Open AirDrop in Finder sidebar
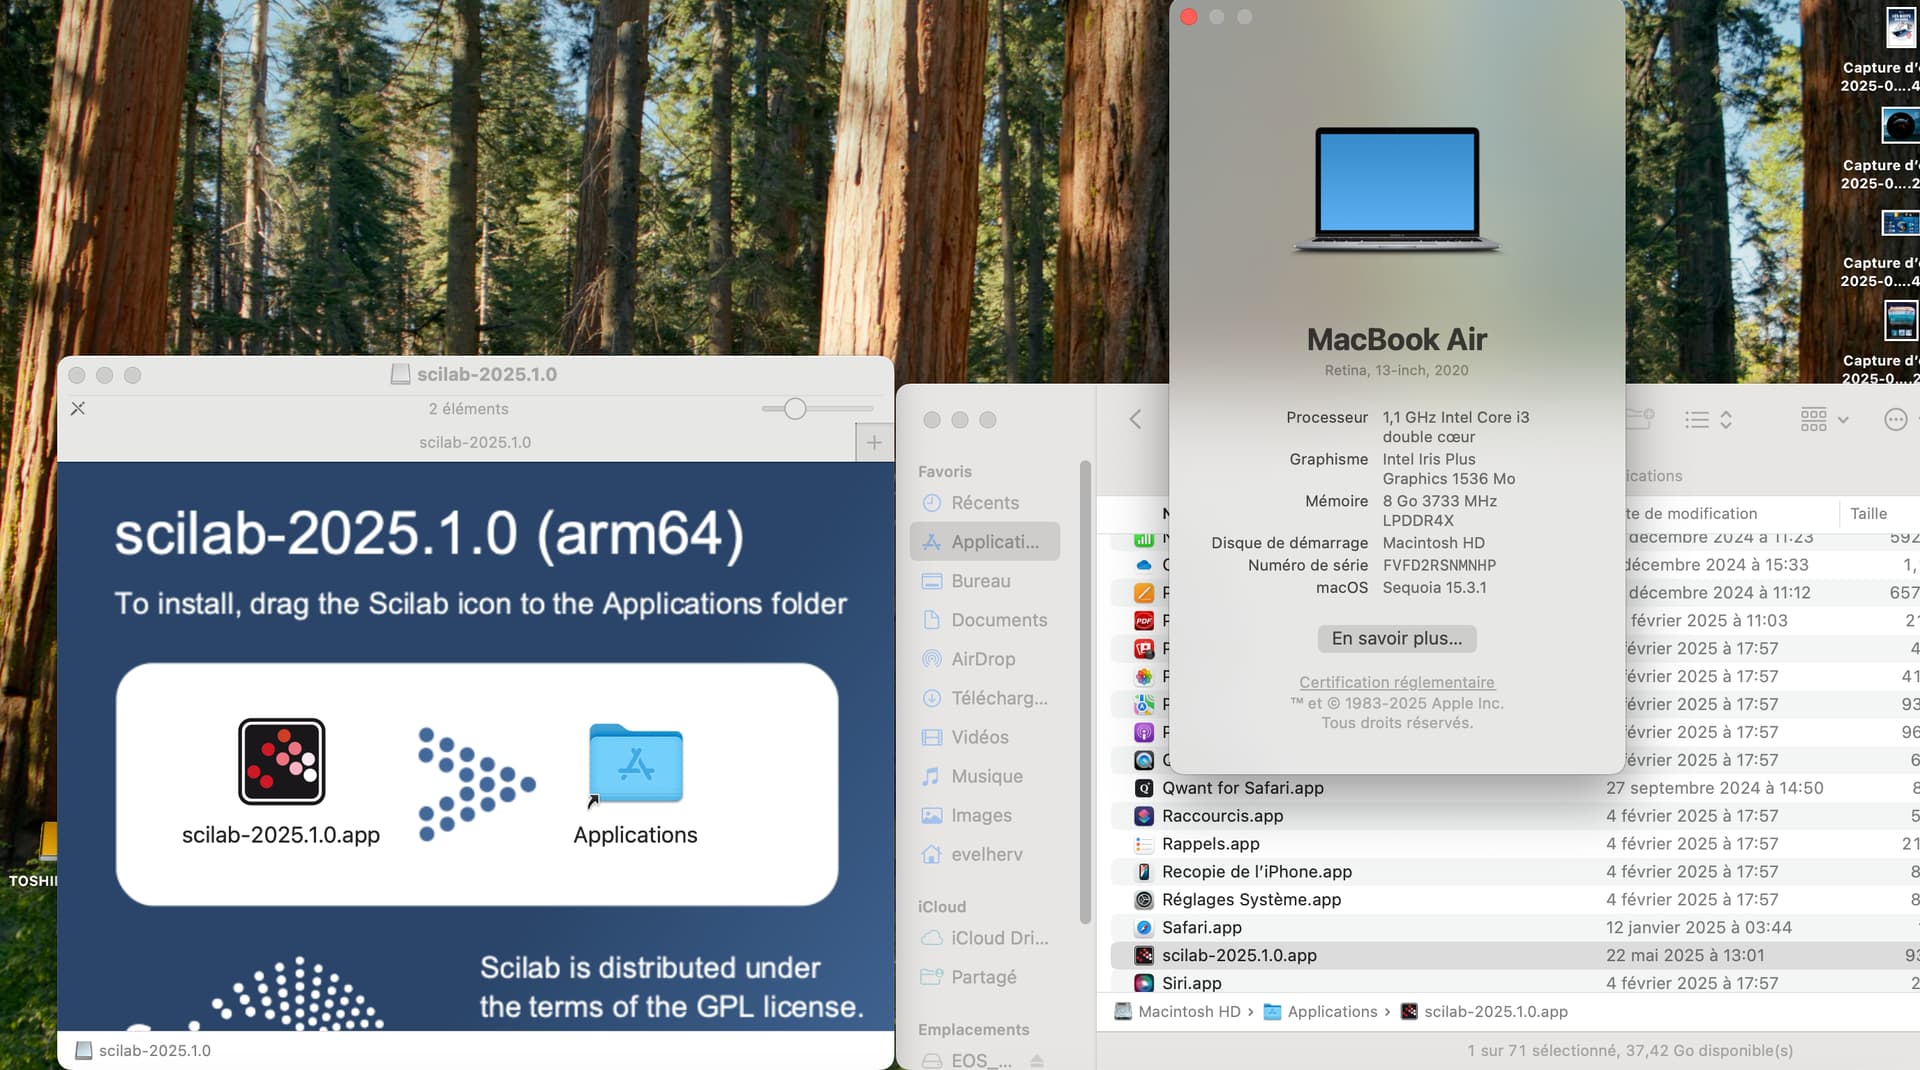 (985, 659)
